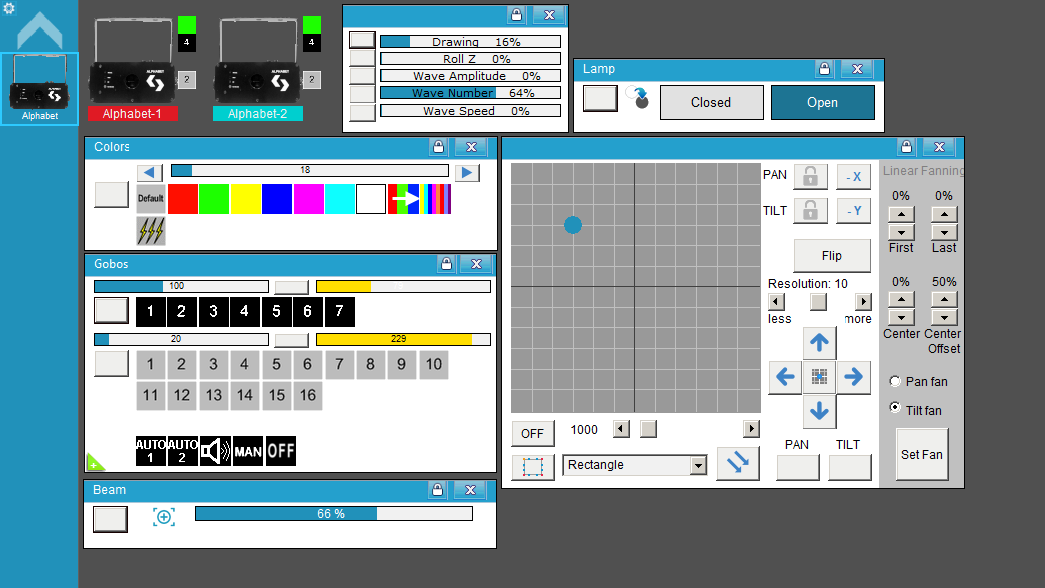Open the settings gear icon

click(9, 8)
